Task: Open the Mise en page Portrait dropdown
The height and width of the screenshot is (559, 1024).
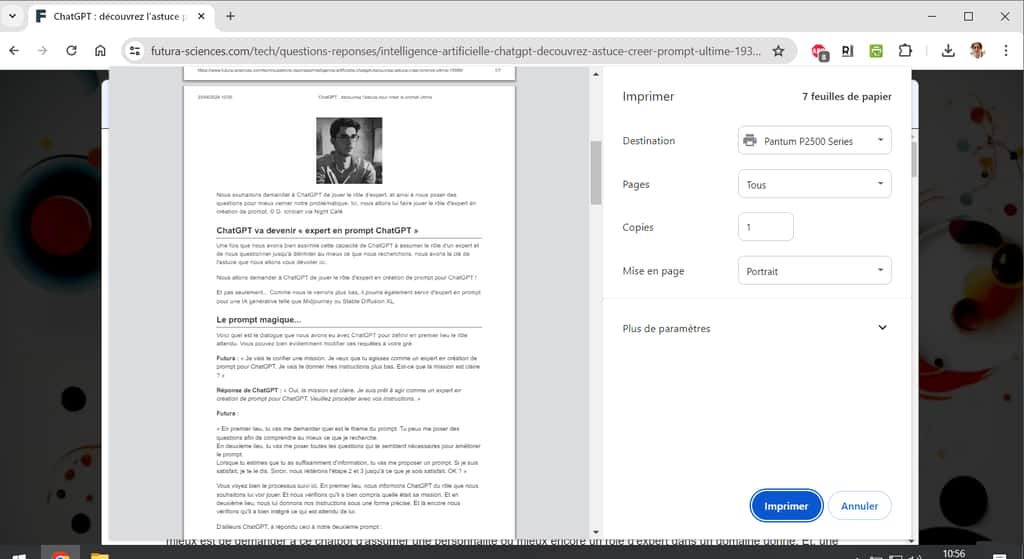Action: (814, 270)
